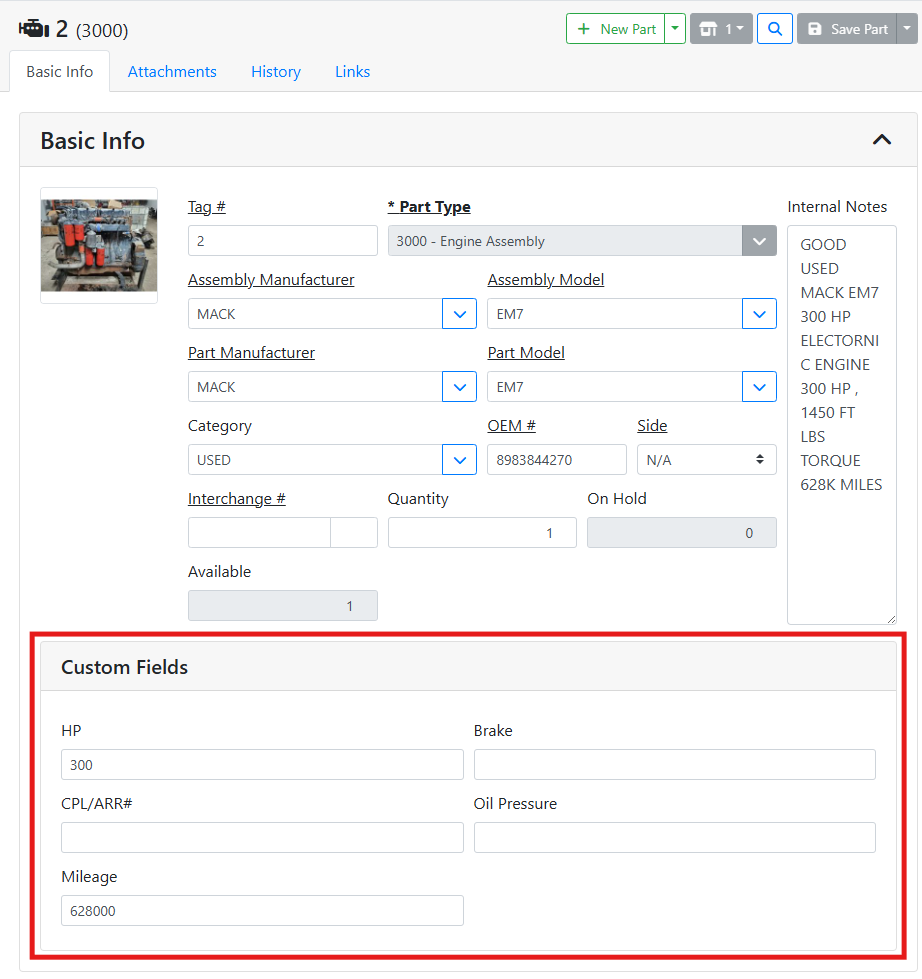This screenshot has width=922, height=979.
Task: Open the New Part dropdown arrow
Action: 676,29
